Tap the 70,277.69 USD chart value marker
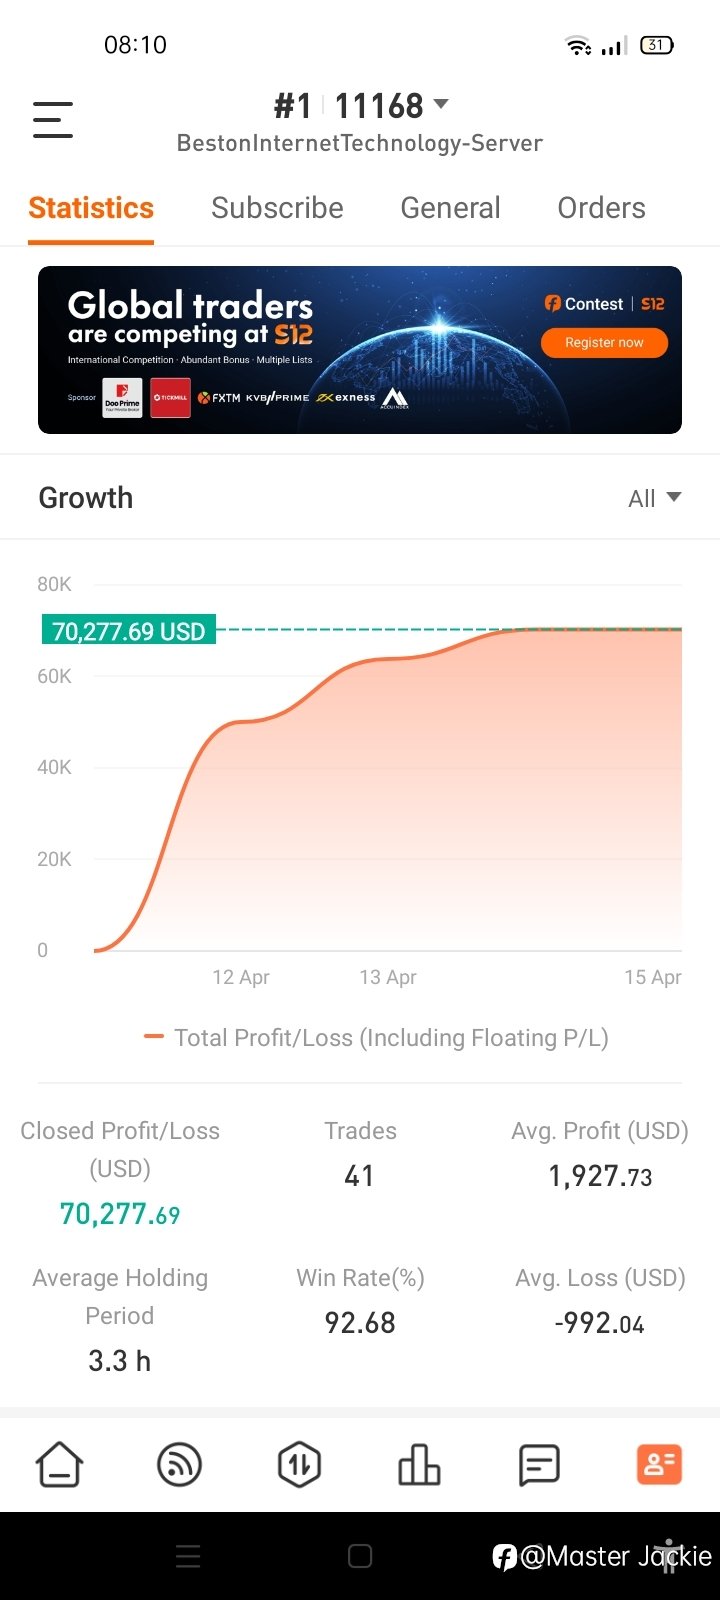The height and width of the screenshot is (1600, 720). [128, 631]
